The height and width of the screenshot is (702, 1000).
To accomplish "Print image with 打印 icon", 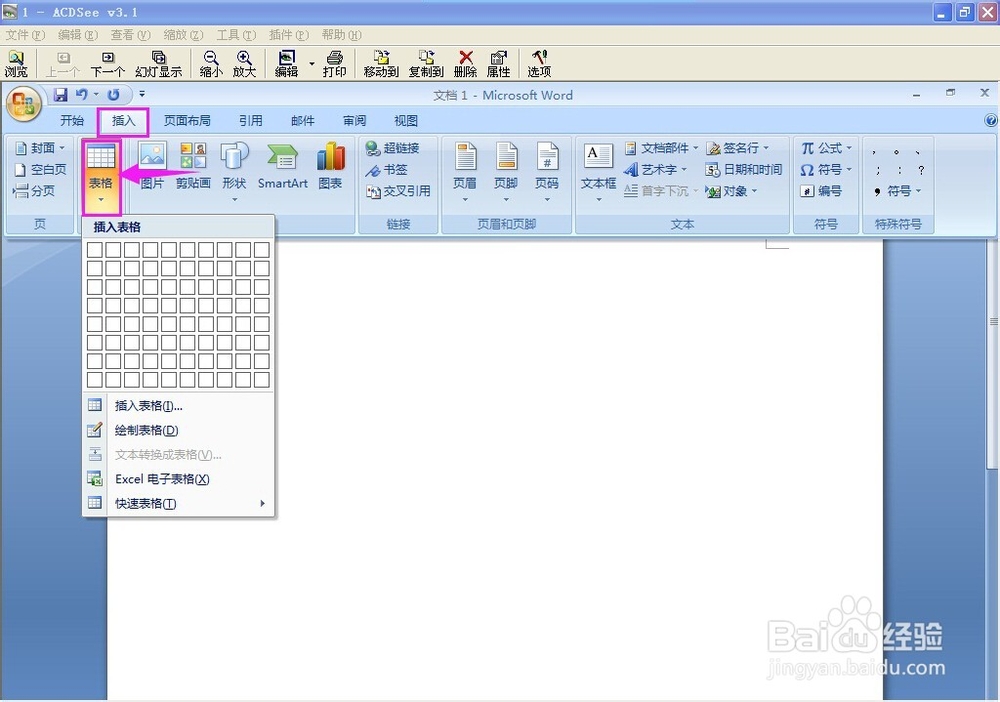I will point(334,64).
